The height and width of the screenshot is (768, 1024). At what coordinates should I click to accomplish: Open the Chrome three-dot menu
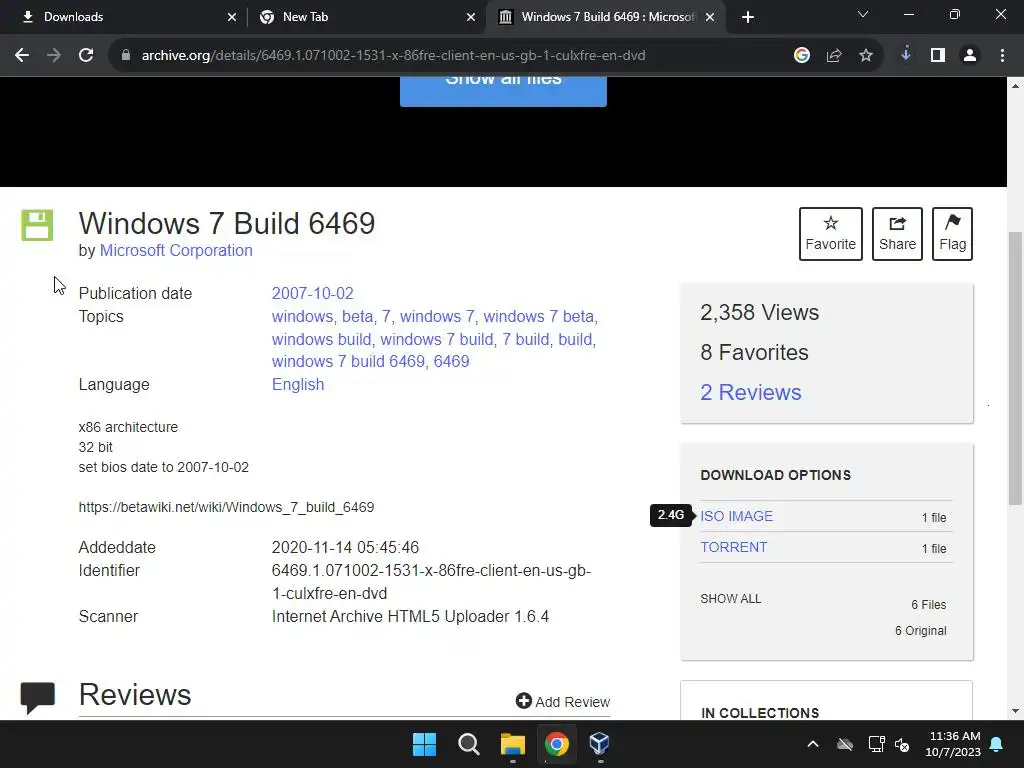click(1002, 56)
